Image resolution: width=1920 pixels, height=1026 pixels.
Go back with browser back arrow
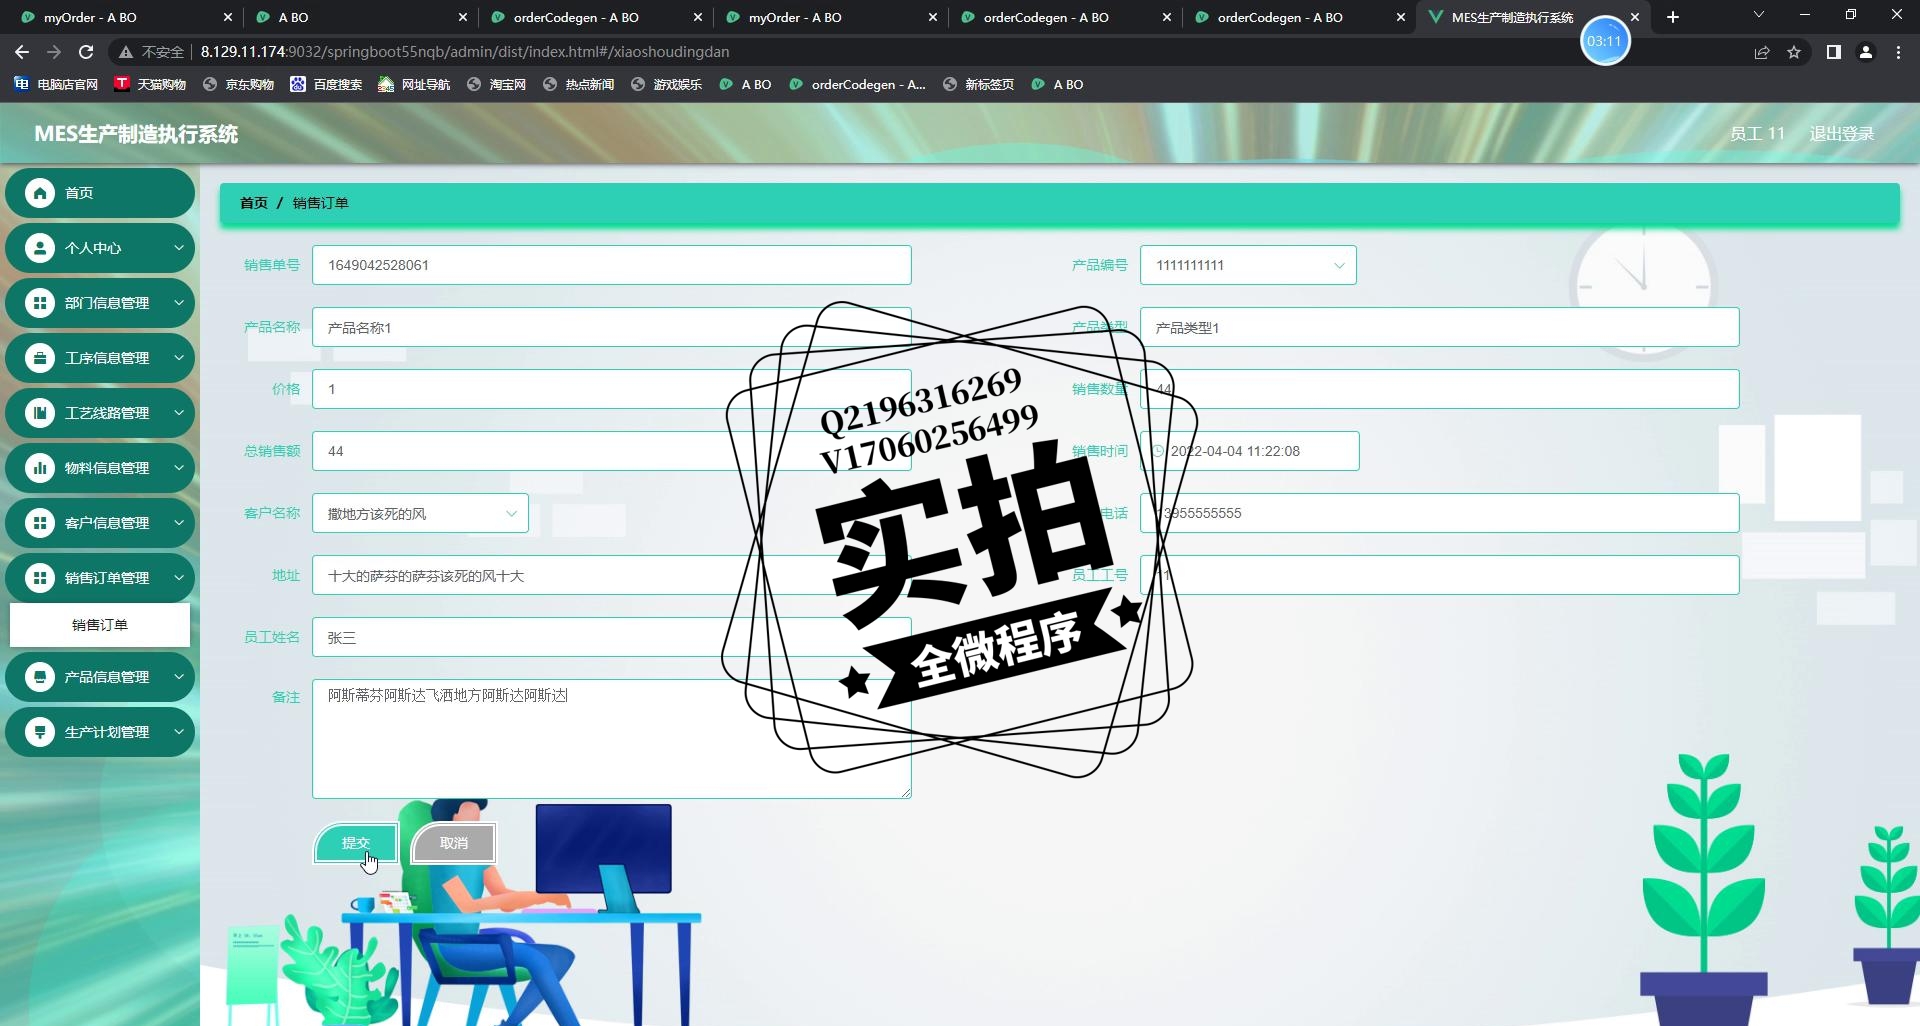(22, 52)
